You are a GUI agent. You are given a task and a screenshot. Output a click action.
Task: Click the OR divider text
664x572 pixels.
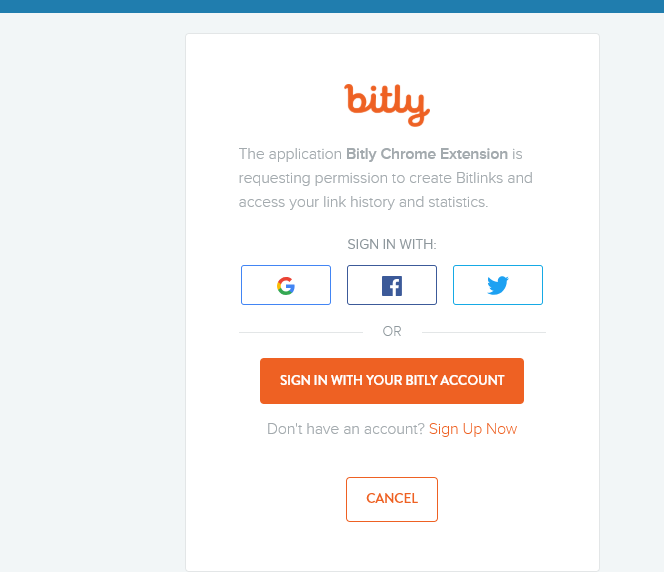click(x=392, y=332)
